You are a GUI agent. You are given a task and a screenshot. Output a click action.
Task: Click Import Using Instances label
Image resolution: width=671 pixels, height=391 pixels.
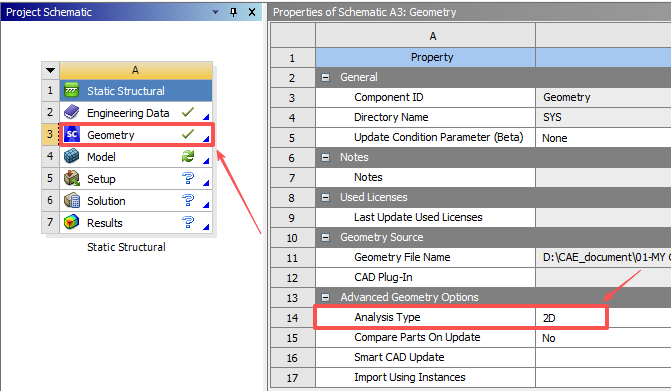coord(410,377)
